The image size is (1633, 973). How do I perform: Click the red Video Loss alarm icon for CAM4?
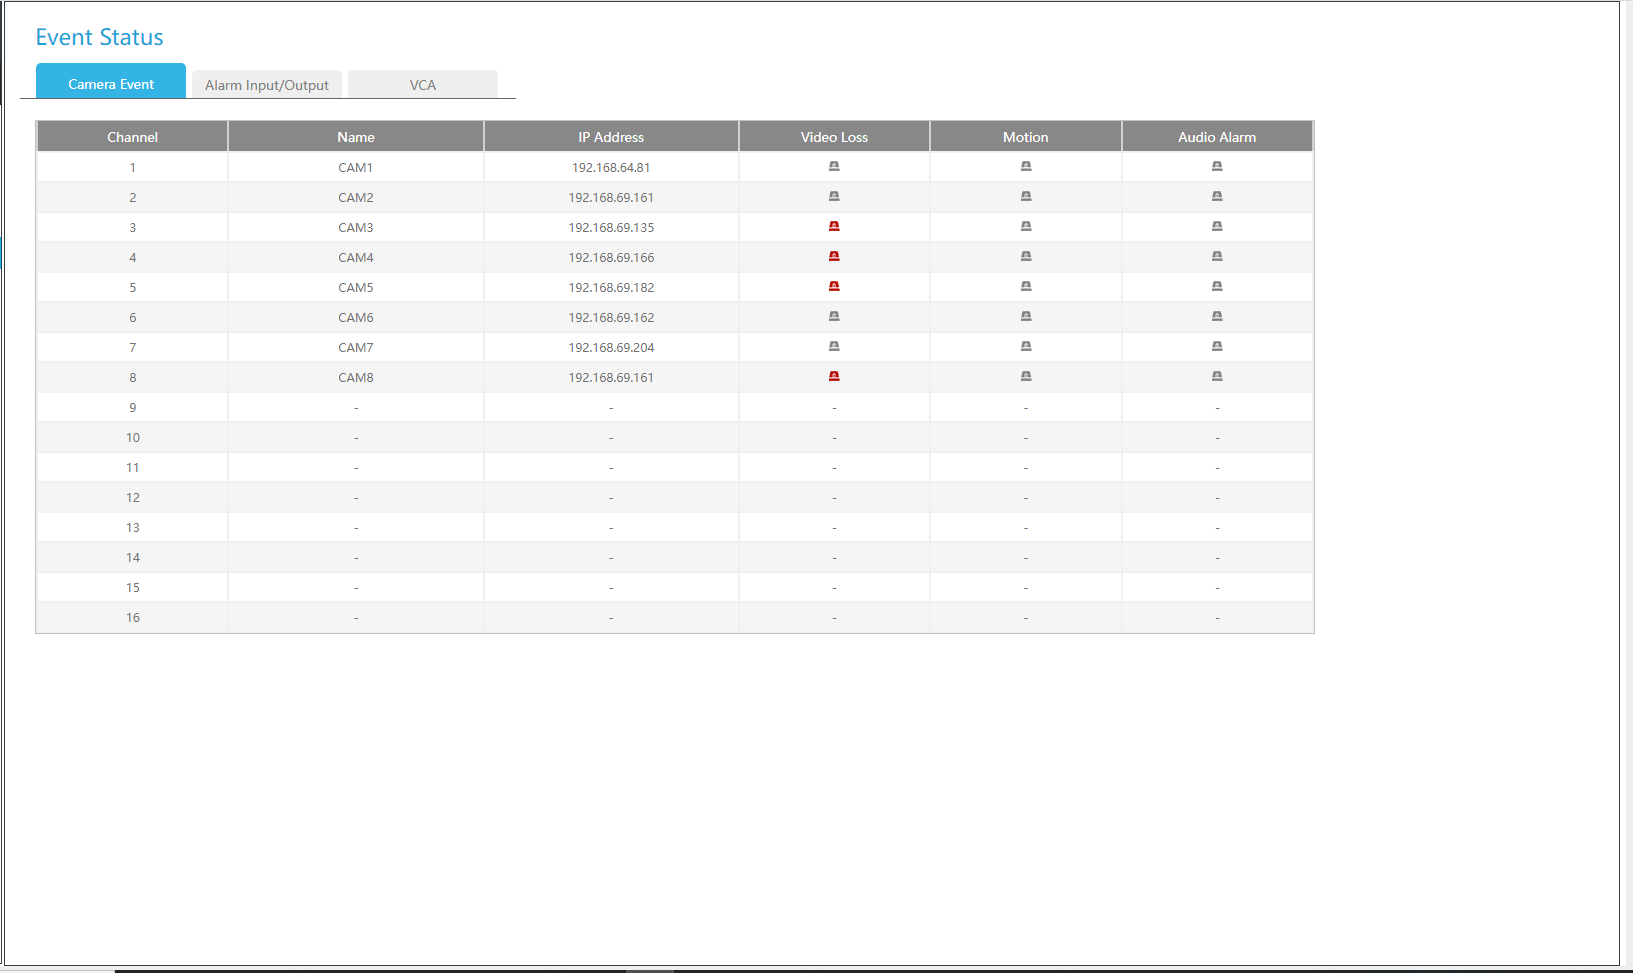click(834, 257)
